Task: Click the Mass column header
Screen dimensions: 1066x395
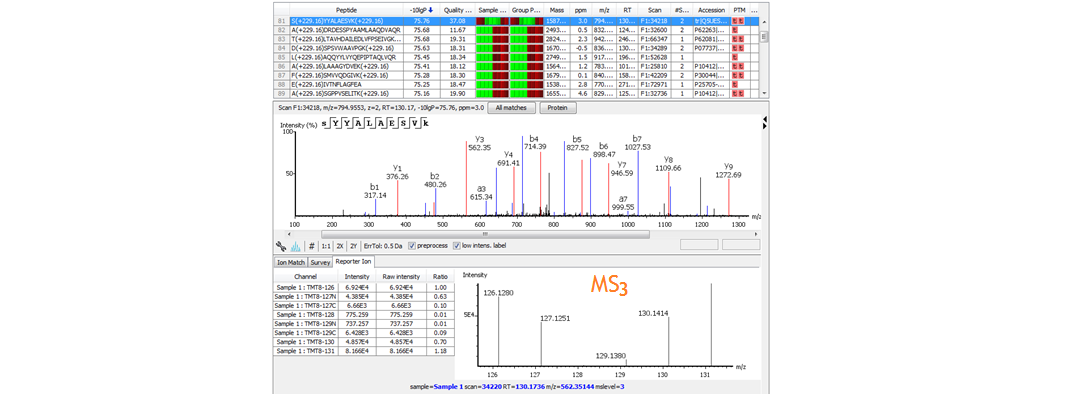Action: point(557,10)
